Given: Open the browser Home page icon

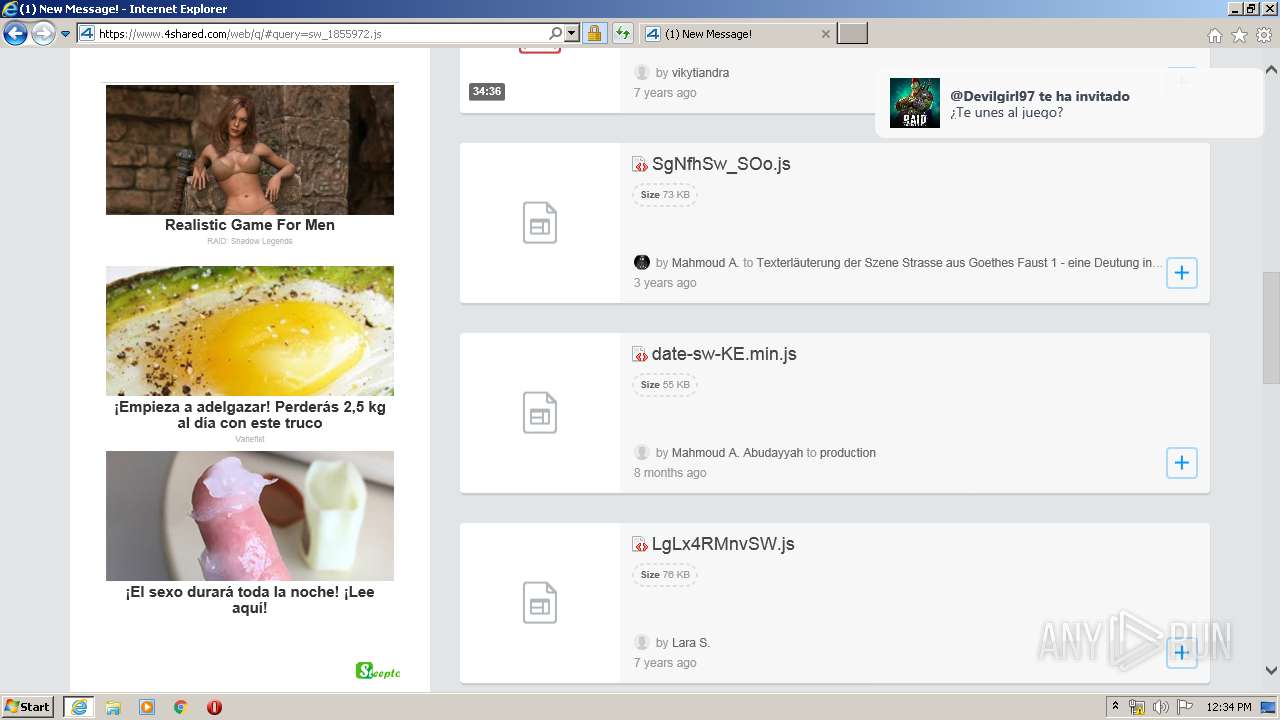Looking at the screenshot, I should [1215, 35].
